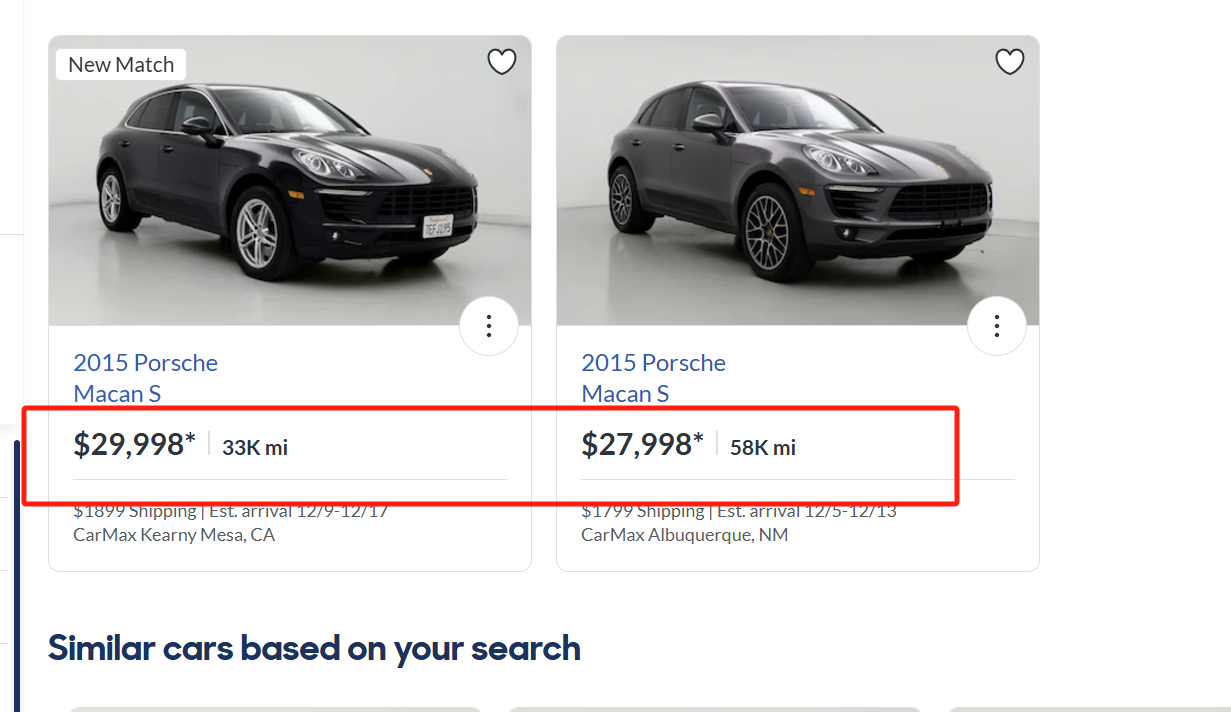Click the Similar cars based on your search heading
The width and height of the screenshot is (1231, 712).
pyautogui.click(x=314, y=648)
